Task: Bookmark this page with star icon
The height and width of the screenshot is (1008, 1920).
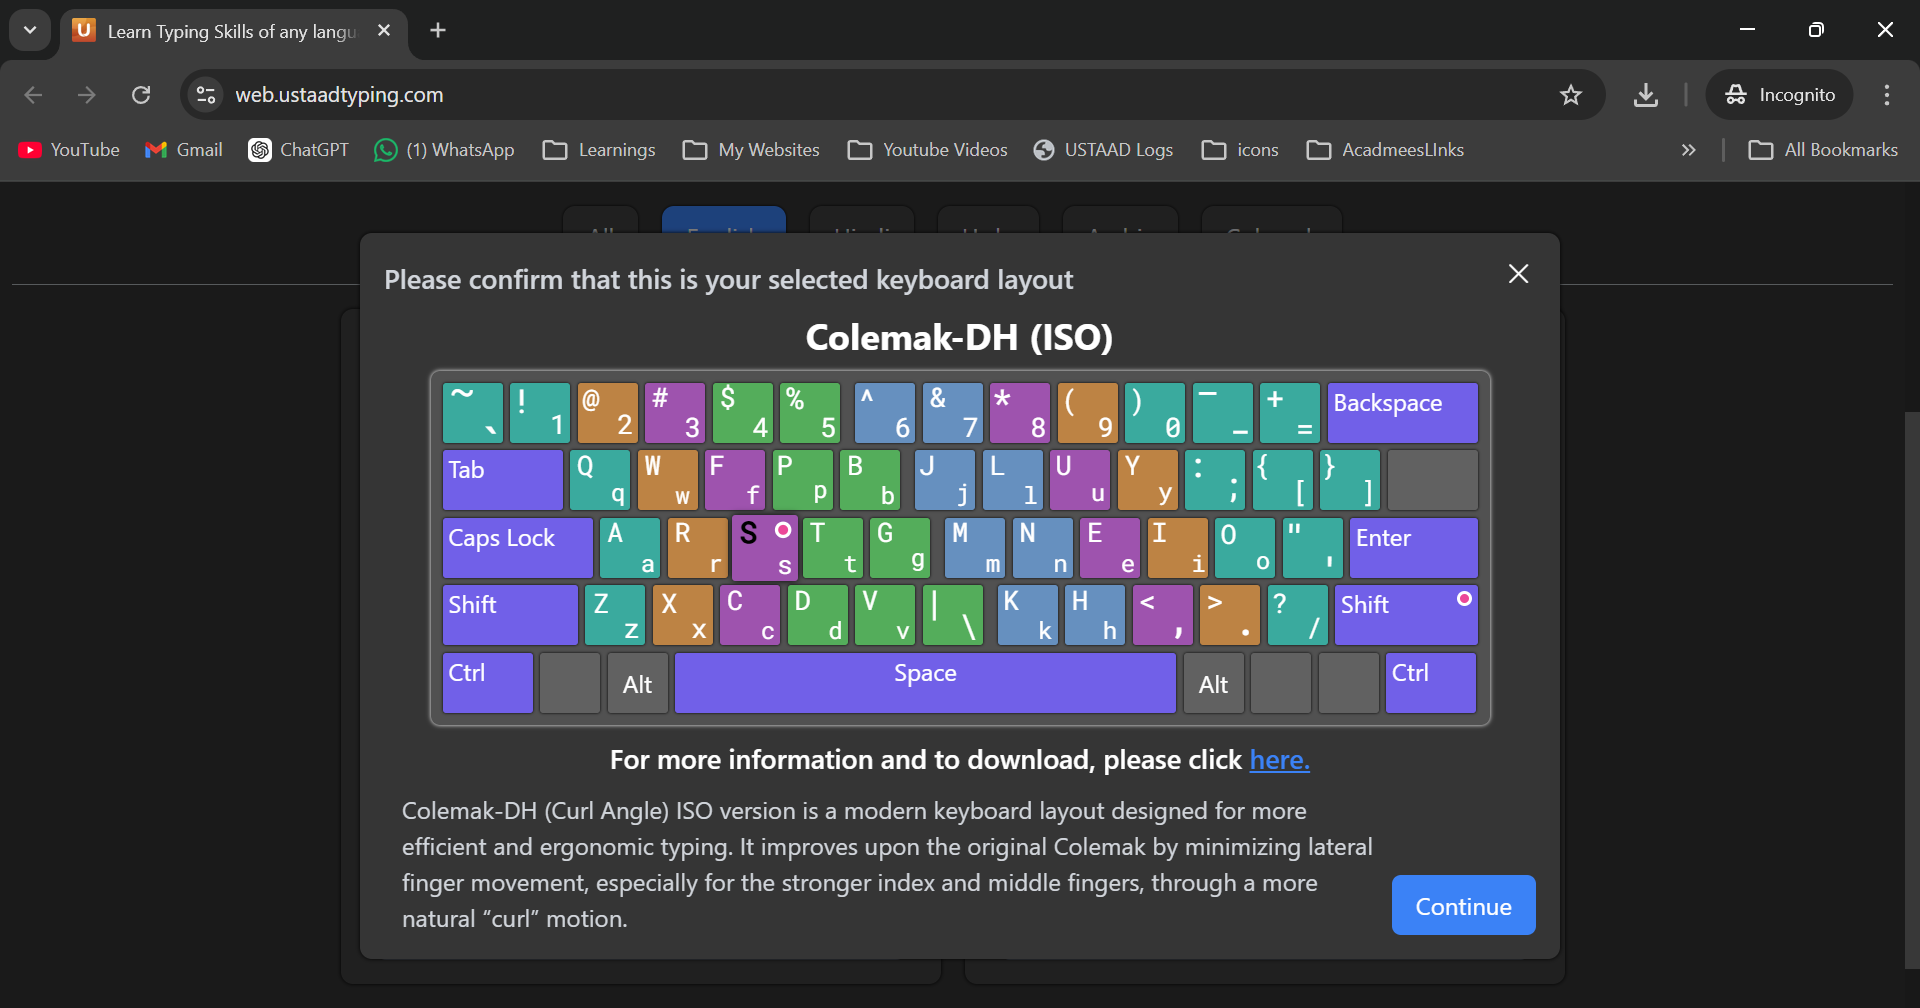Action: (x=1571, y=95)
